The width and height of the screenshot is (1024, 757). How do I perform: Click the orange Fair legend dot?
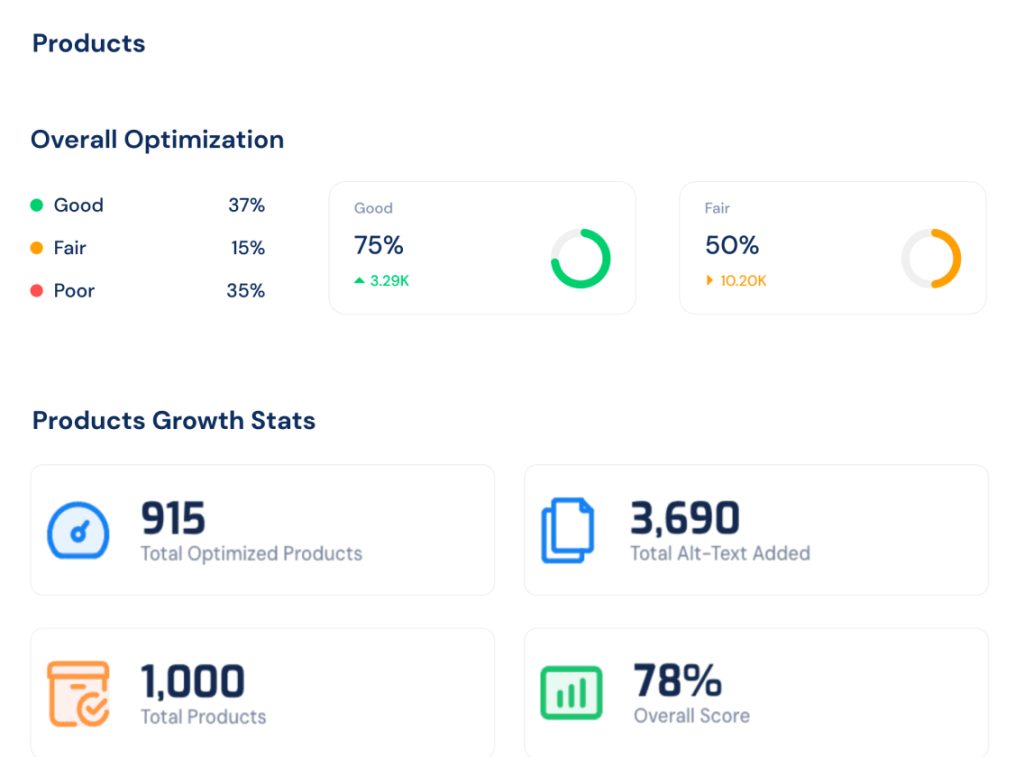(37, 248)
